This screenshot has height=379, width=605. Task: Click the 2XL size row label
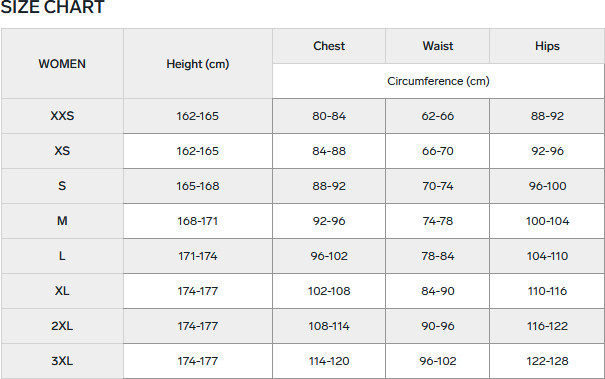[62, 326]
